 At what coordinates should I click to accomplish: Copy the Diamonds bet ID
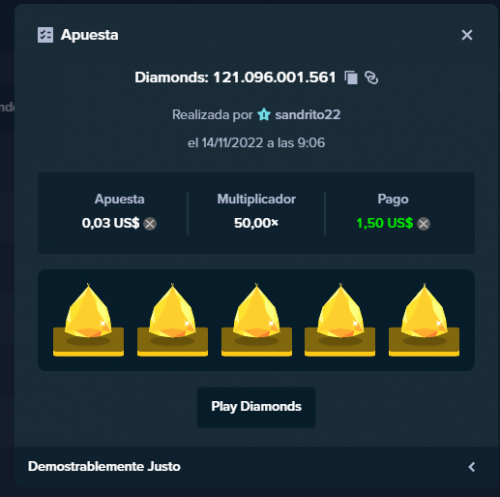(x=351, y=78)
